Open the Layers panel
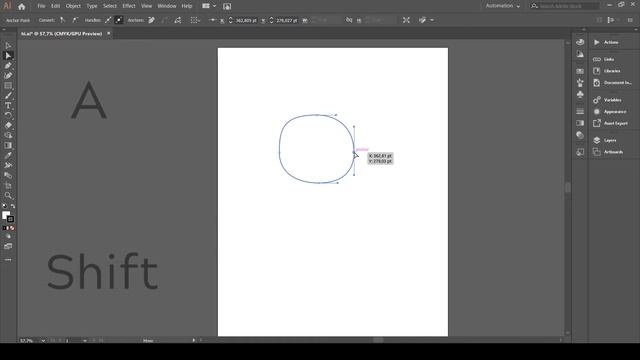The width and height of the screenshot is (640, 360). pyautogui.click(x=610, y=140)
